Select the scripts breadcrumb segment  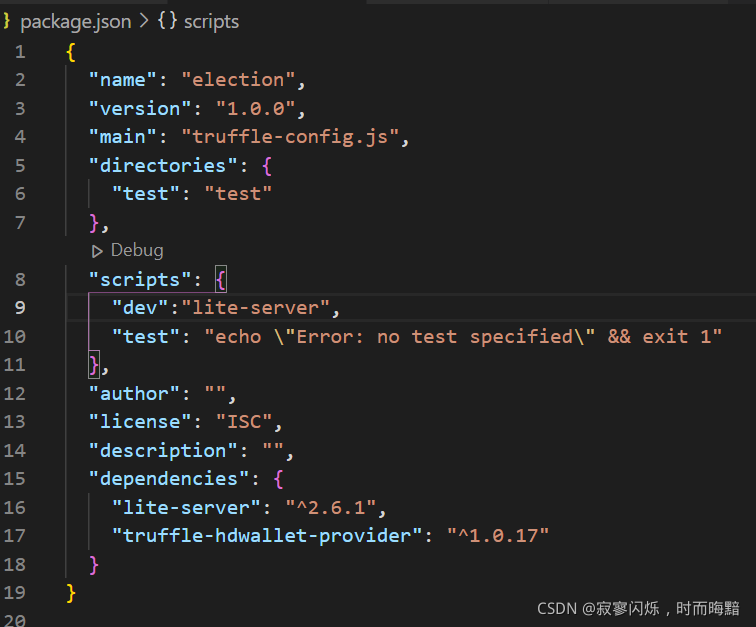click(x=211, y=22)
